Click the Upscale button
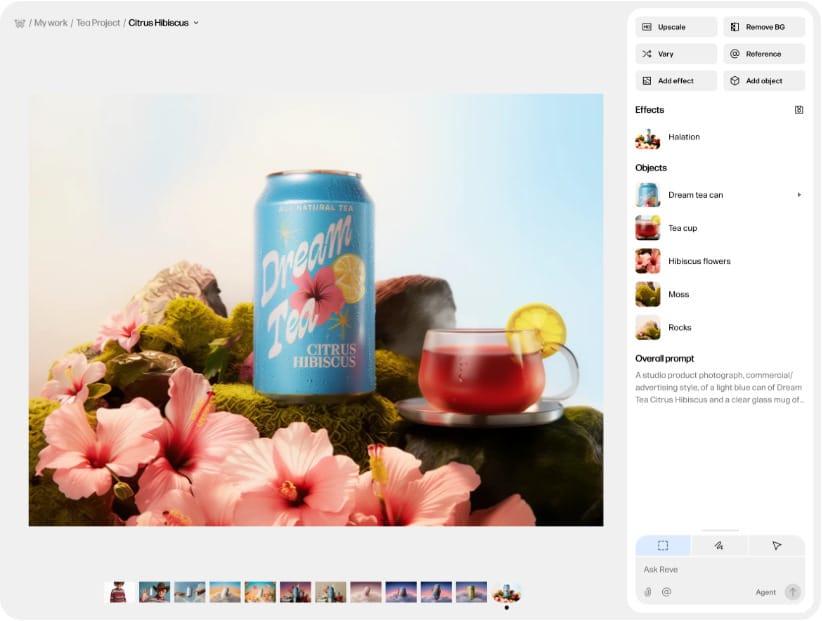Image resolution: width=822 pixels, height=621 pixels. [x=676, y=27]
